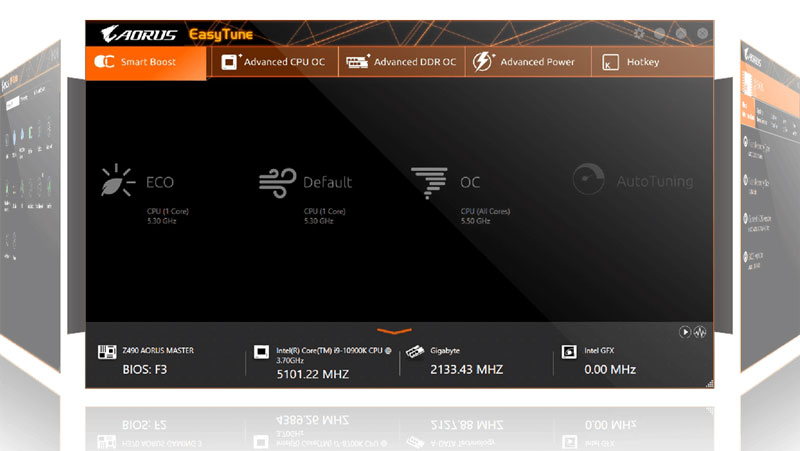Click the Hotkey keyboard key icon
The height and width of the screenshot is (451, 800).
pyautogui.click(x=610, y=62)
